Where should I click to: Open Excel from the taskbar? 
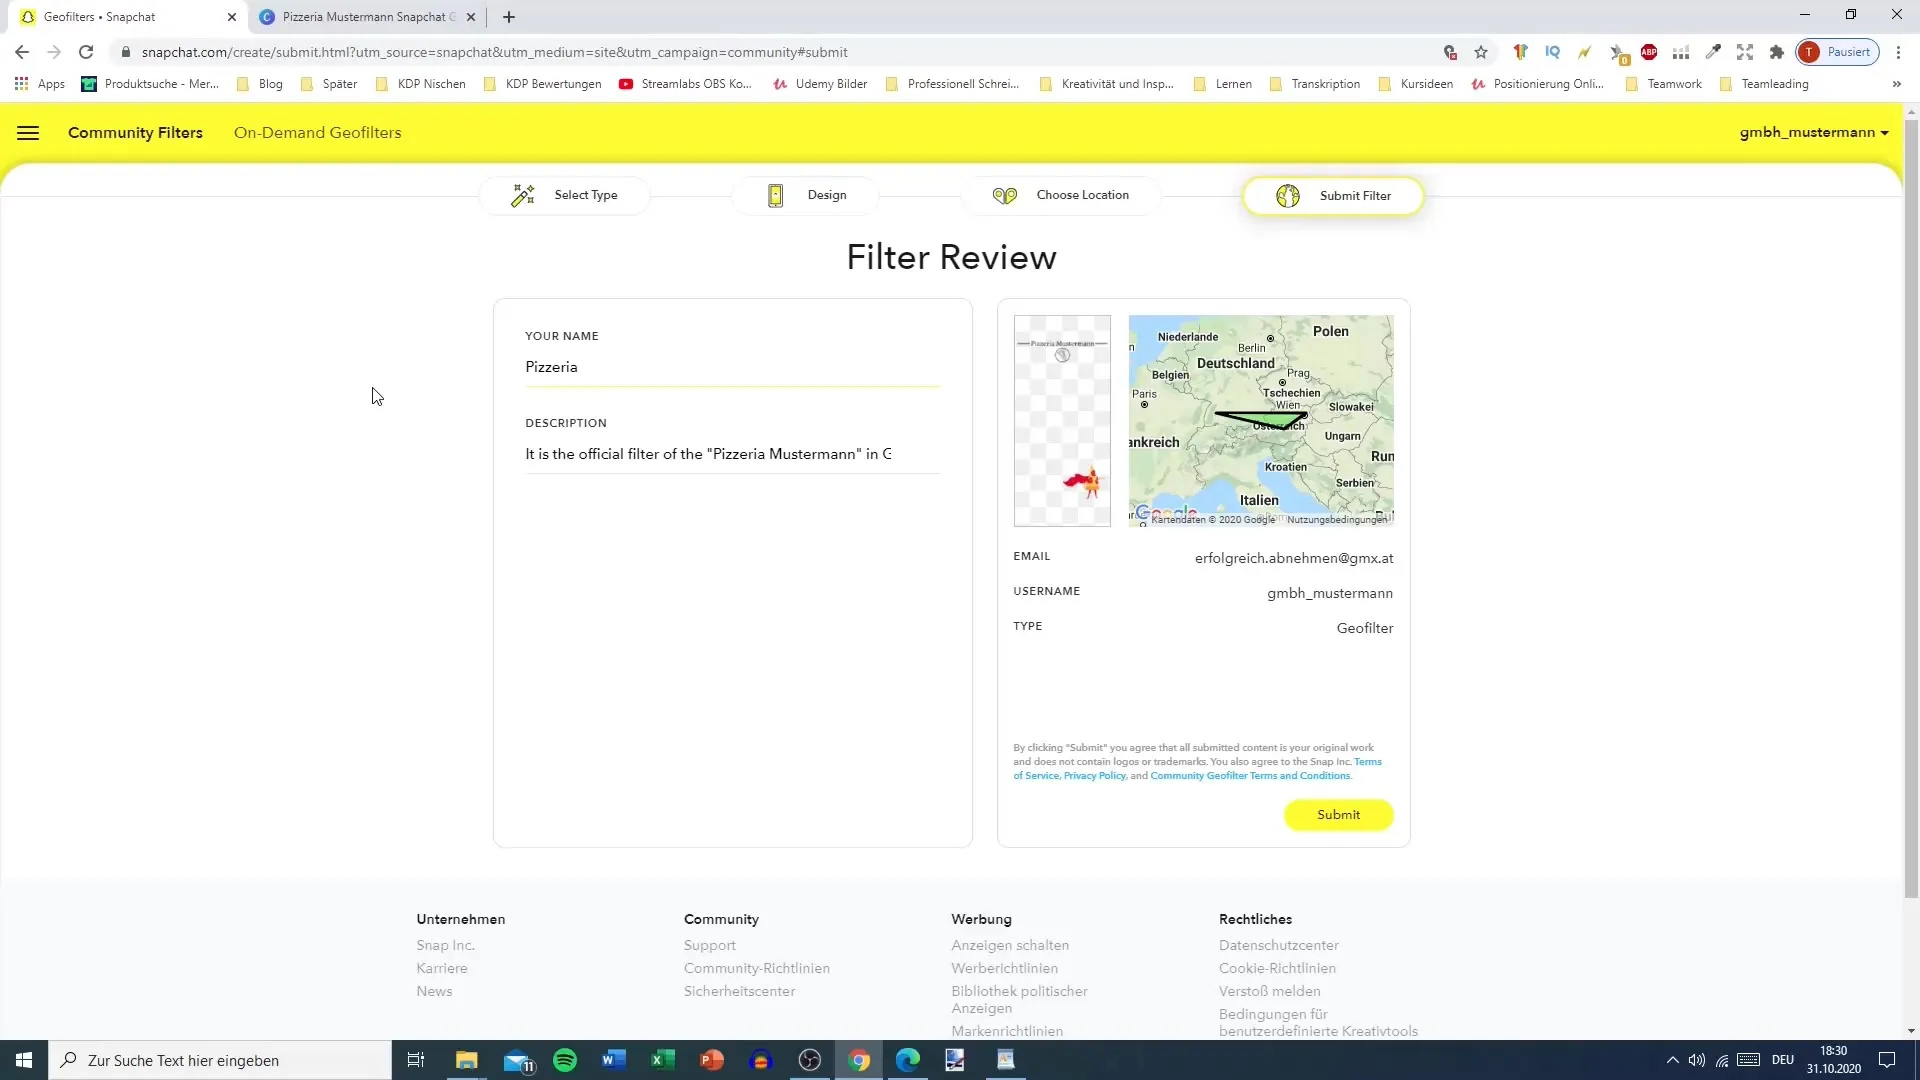[x=662, y=1060]
